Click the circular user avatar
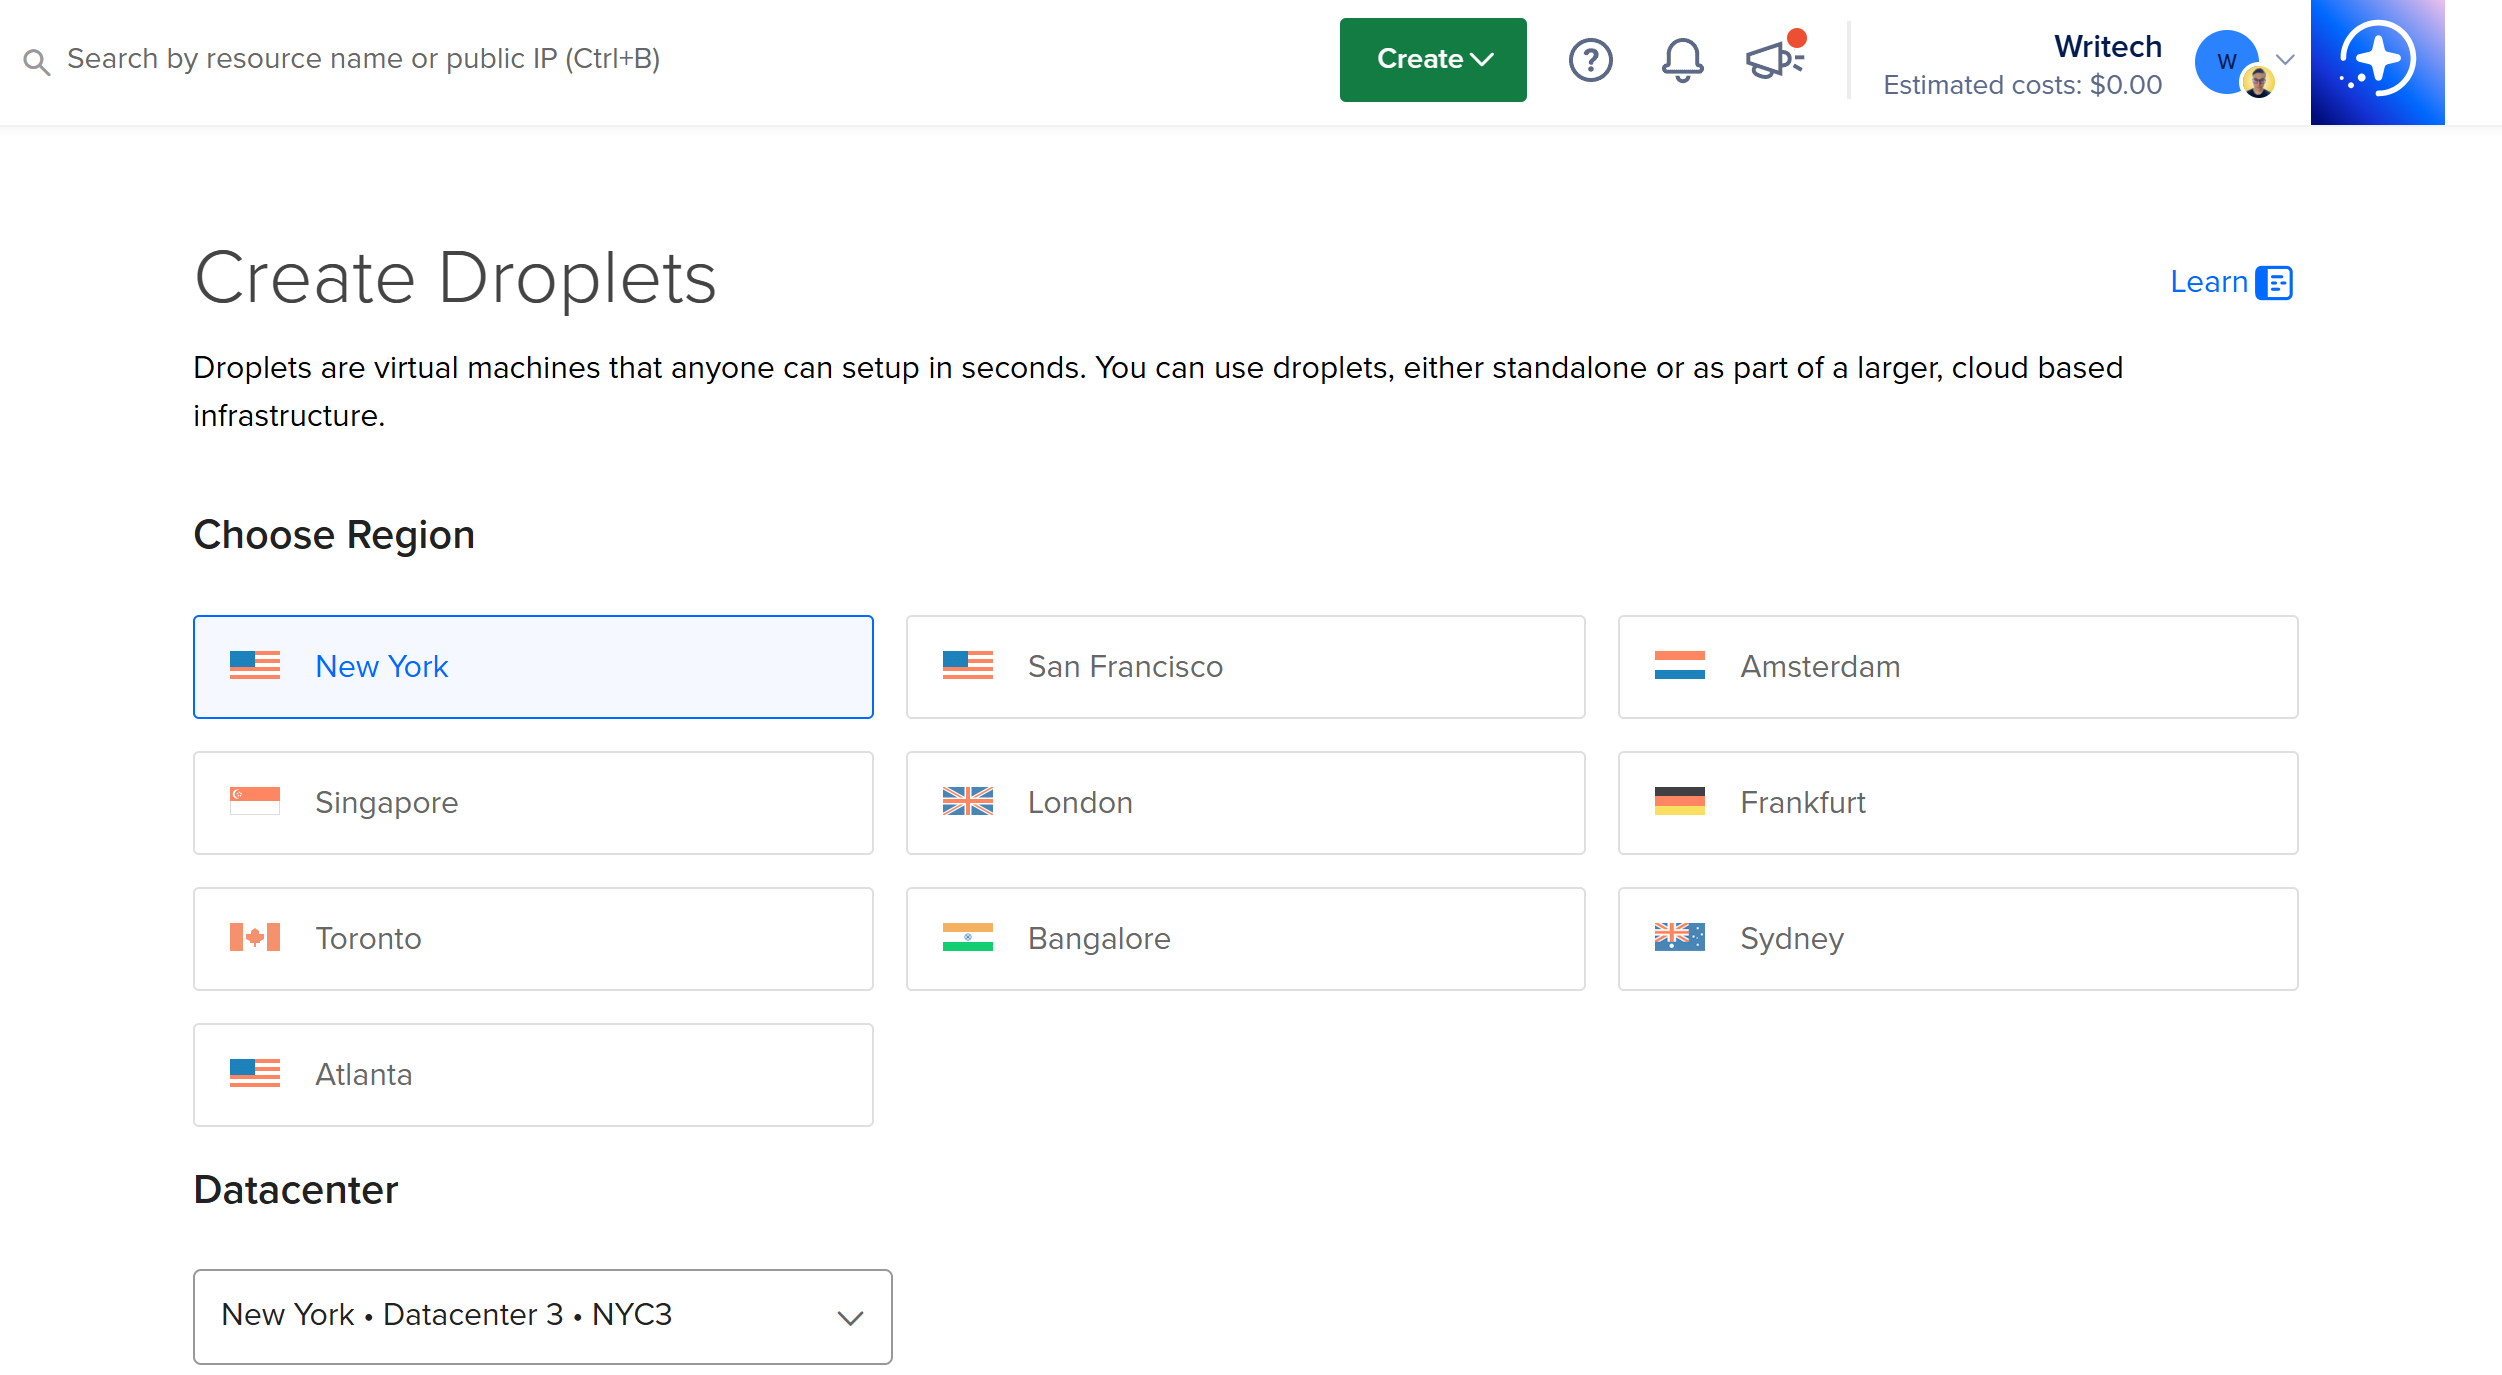 (x=2228, y=60)
